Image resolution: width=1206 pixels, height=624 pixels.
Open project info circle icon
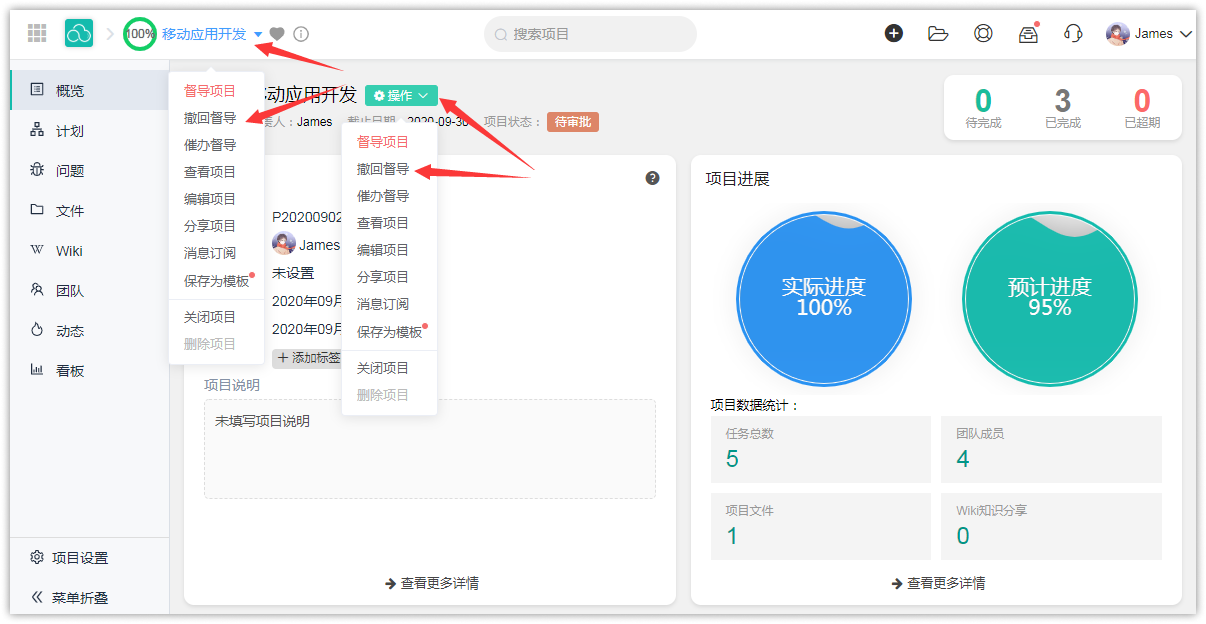(301, 34)
